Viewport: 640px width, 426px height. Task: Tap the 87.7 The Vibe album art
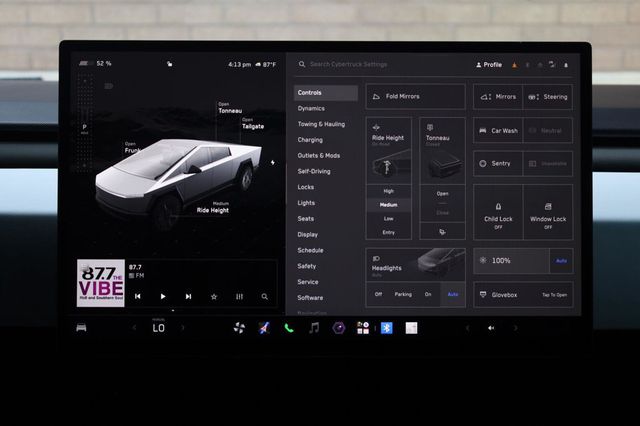coord(101,283)
